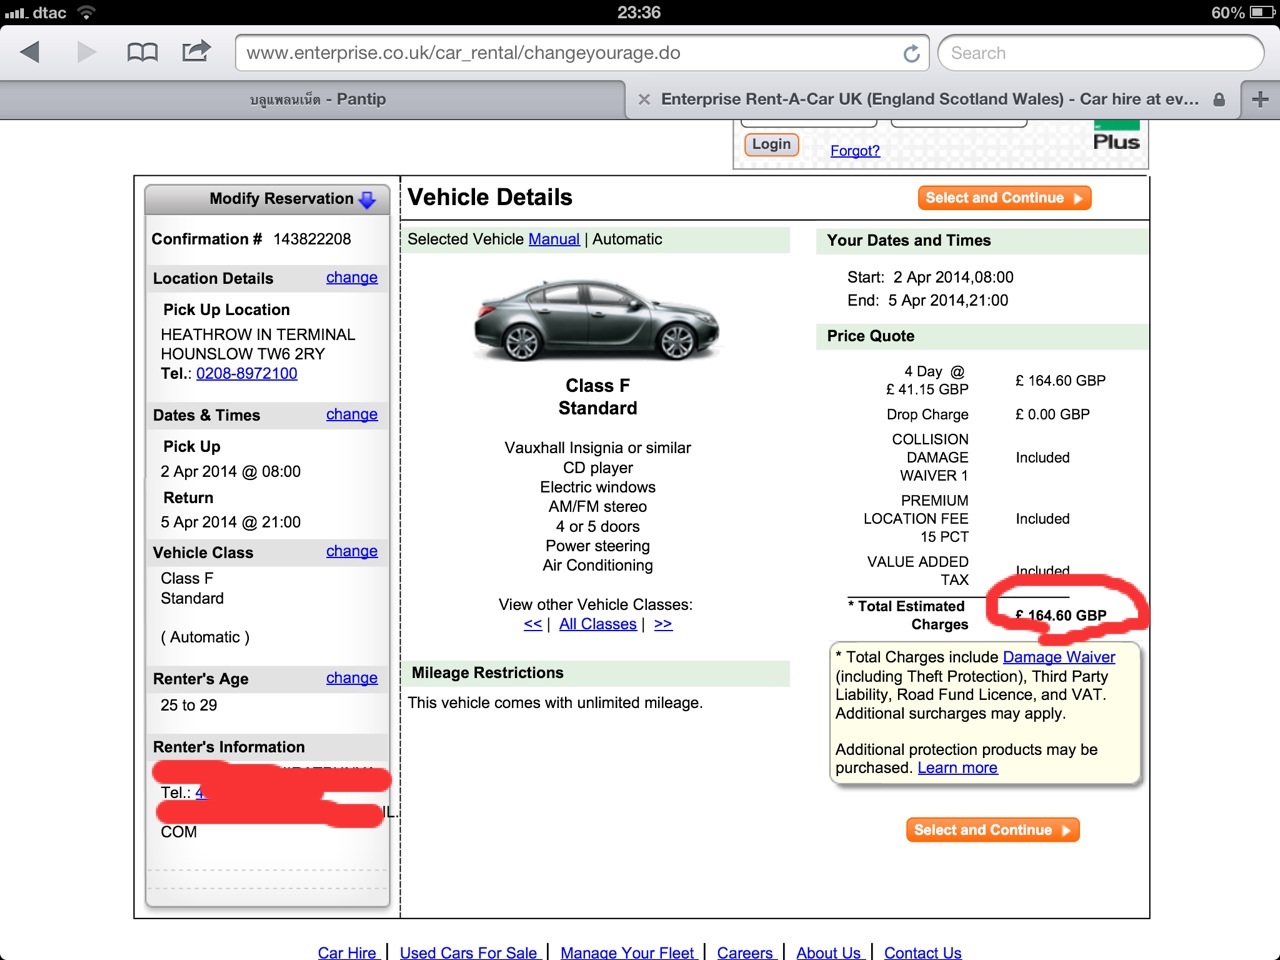Image resolution: width=1280 pixels, height=960 pixels.
Task: Select 'This vehicle comes with unlimited mileage.' text
Action: click(x=555, y=703)
